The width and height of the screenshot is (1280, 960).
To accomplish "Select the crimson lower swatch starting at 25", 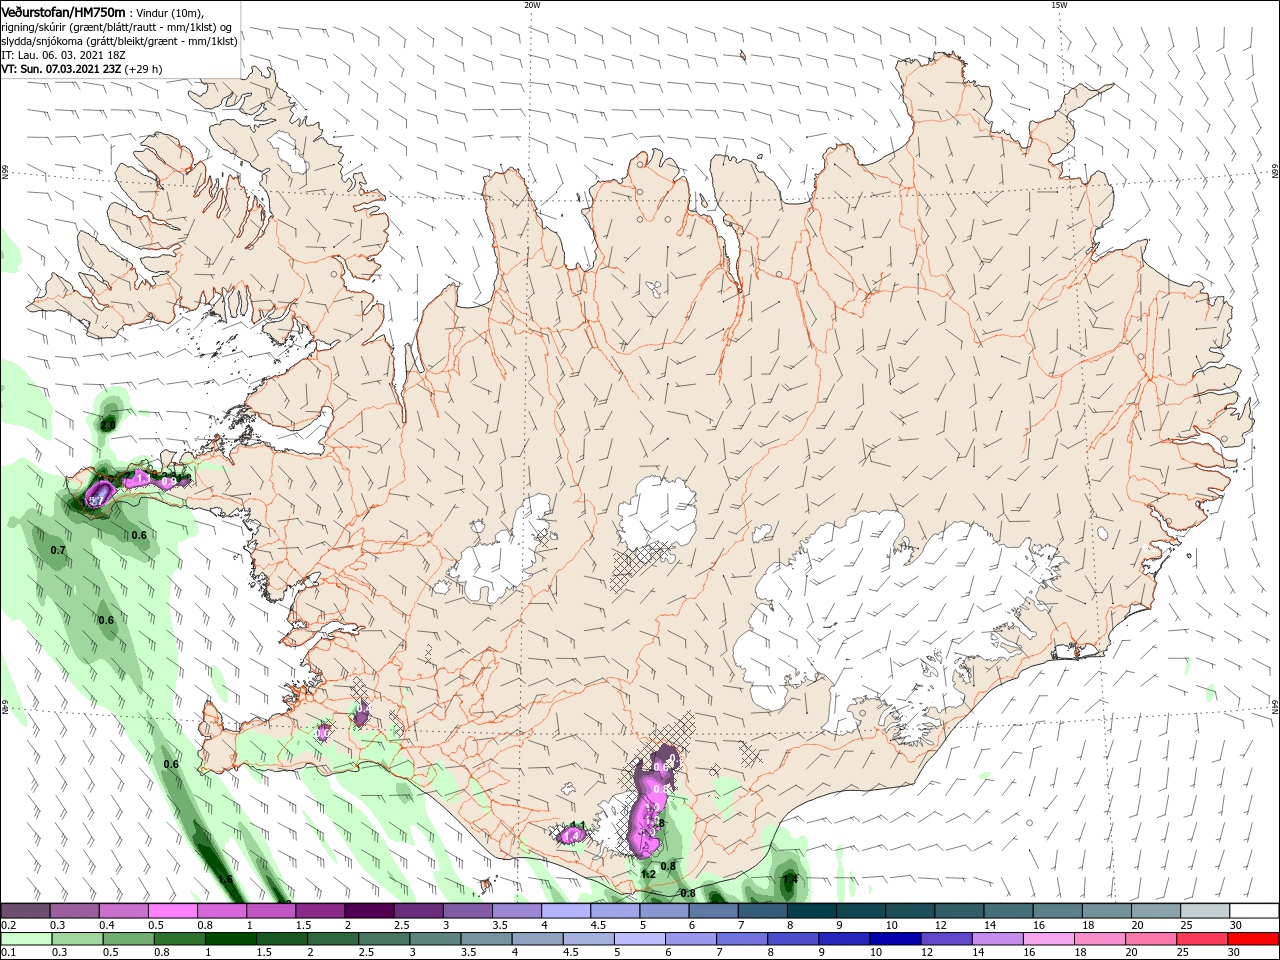I will (1202, 939).
